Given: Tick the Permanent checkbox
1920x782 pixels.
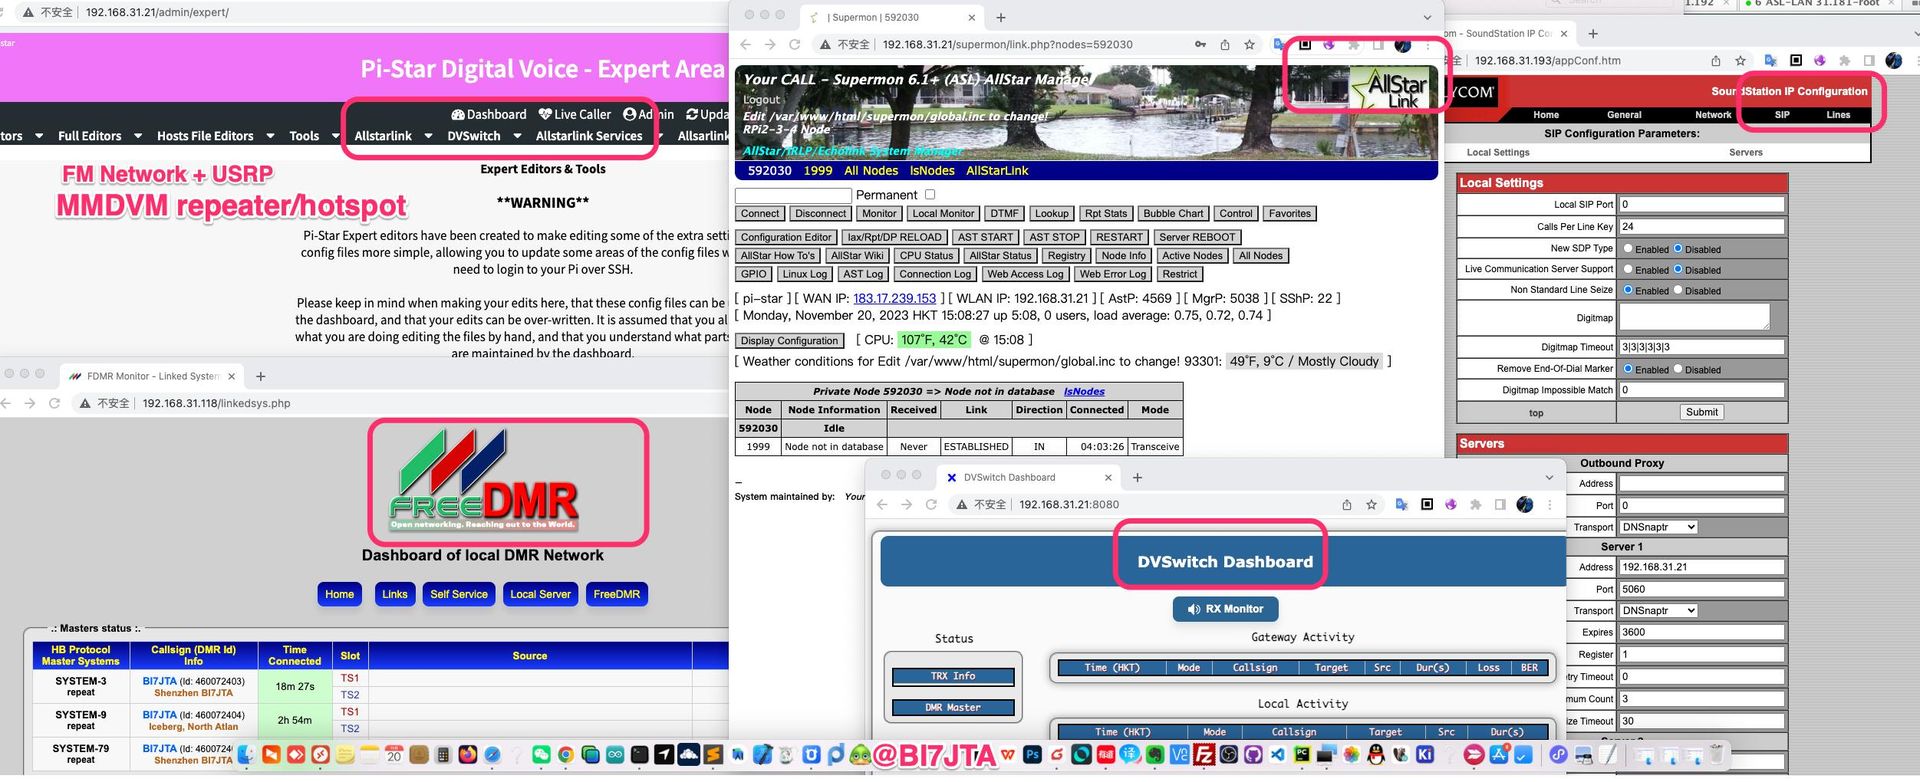Looking at the screenshot, I should (930, 195).
